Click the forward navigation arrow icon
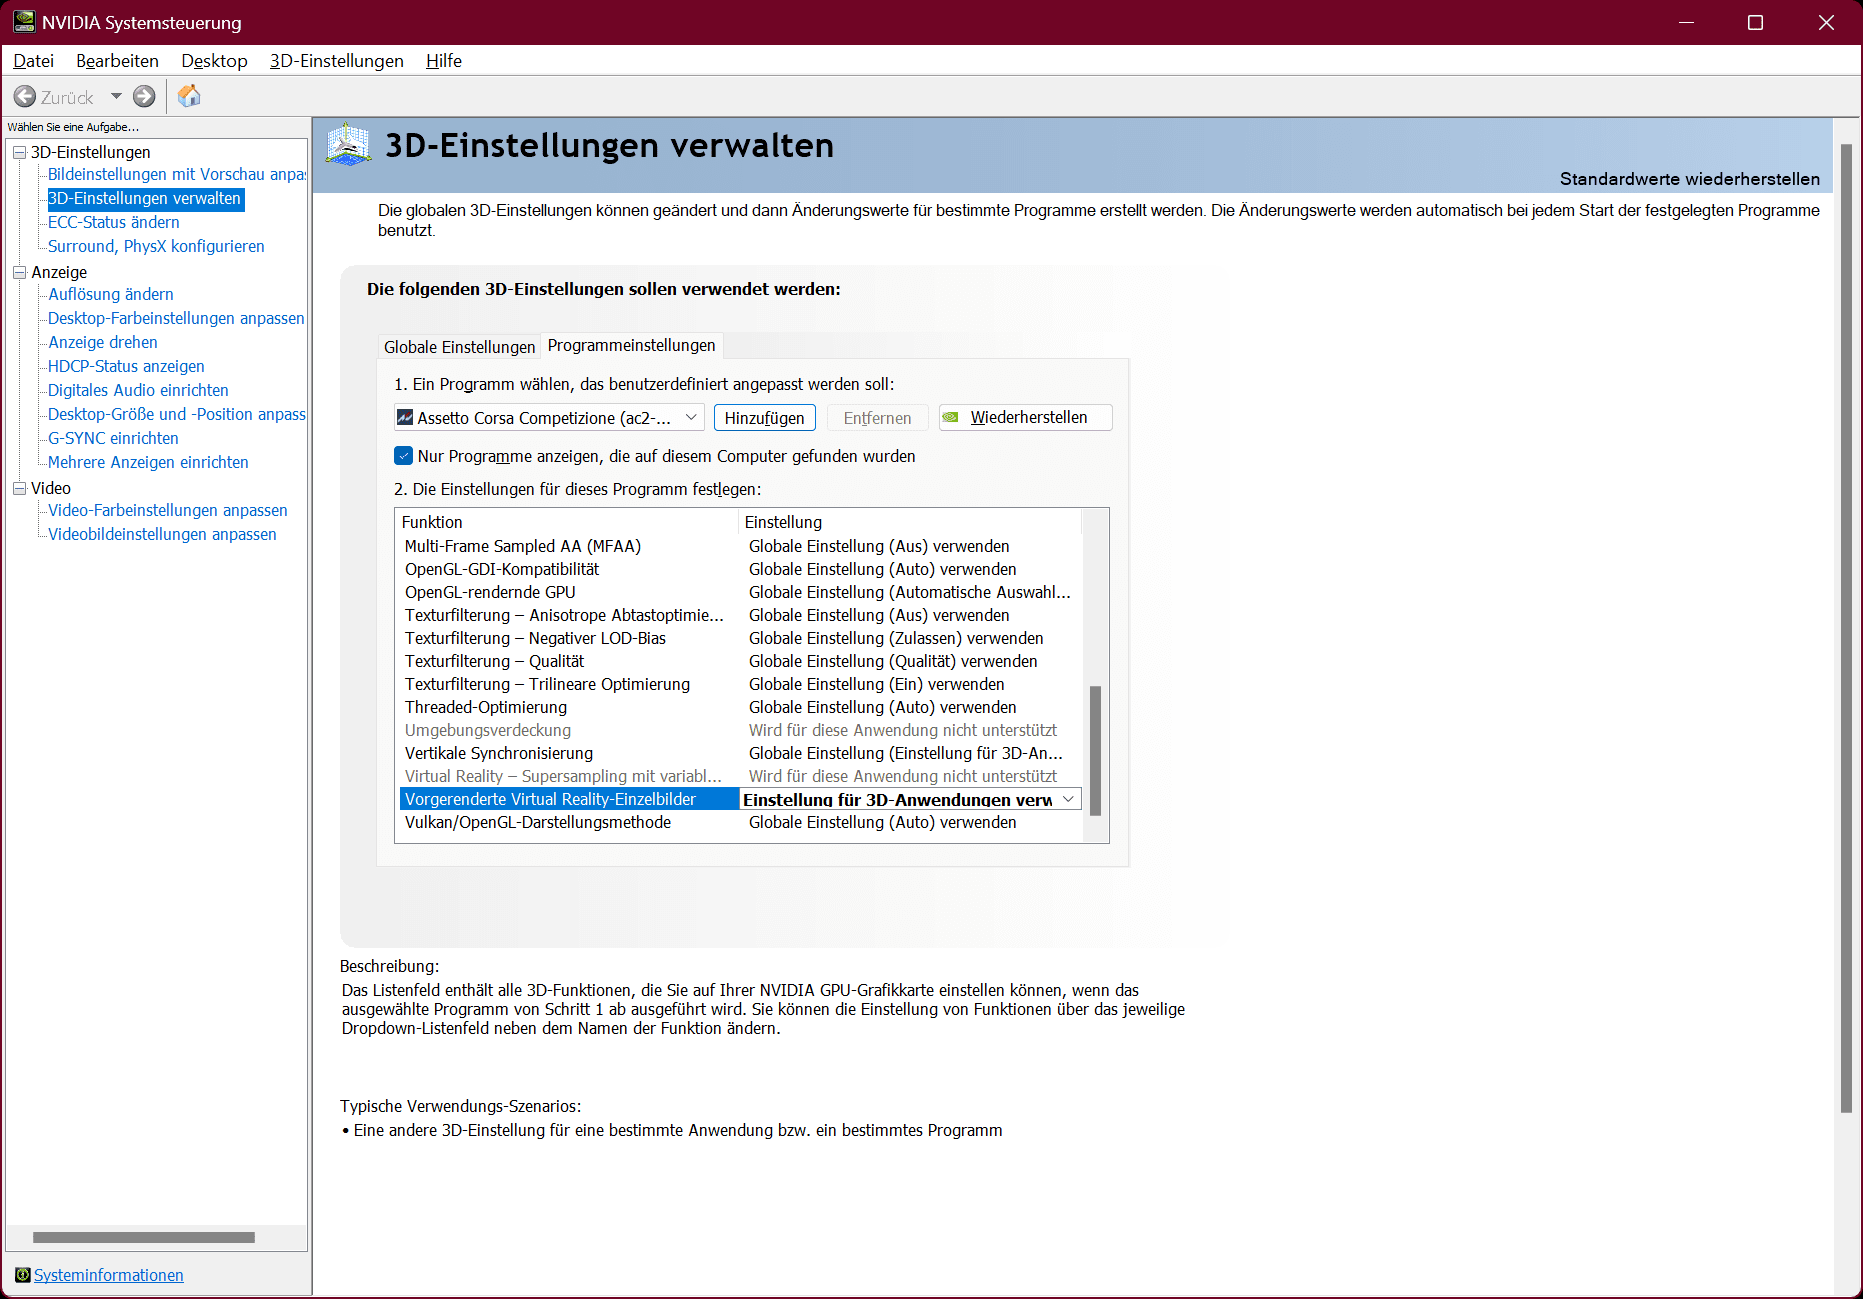 144,97
